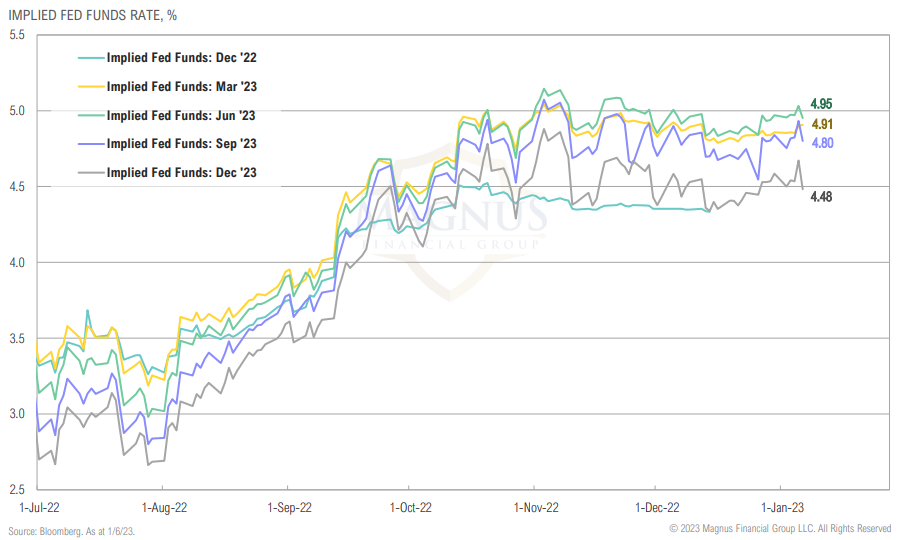Screen dimensions: 899x540
Task: Select the 'Implied Fed Funds: Jun '23' legend label
Action: (181, 115)
